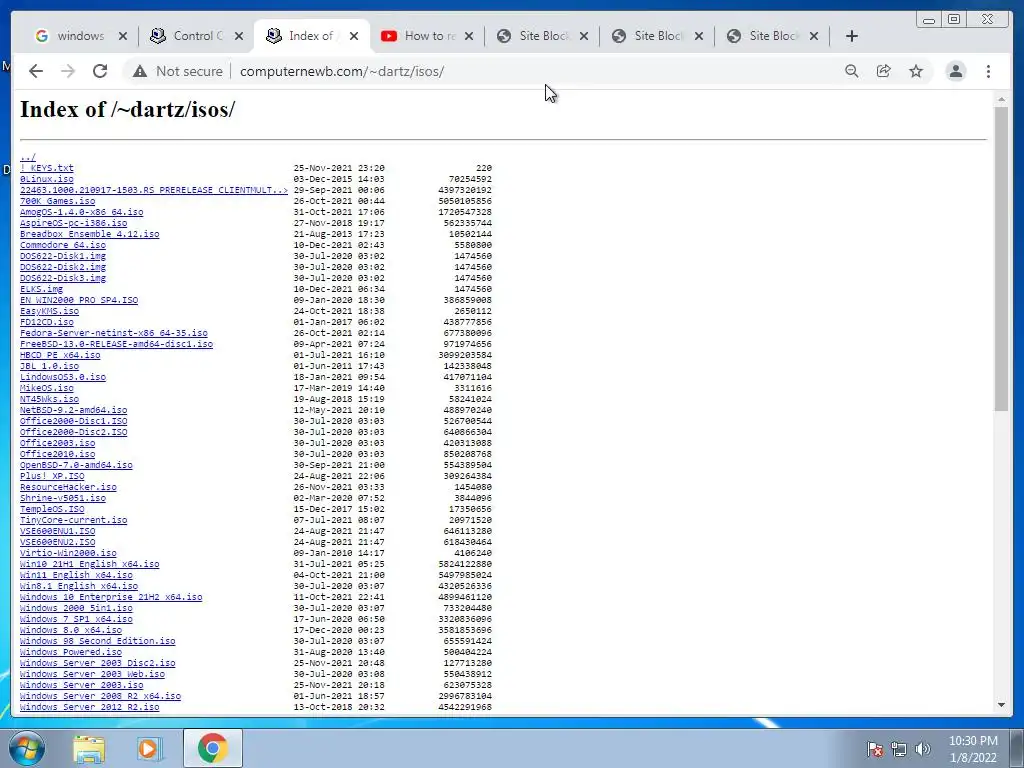
Task: Launch Windows Media Player from taskbar
Action: [149, 748]
